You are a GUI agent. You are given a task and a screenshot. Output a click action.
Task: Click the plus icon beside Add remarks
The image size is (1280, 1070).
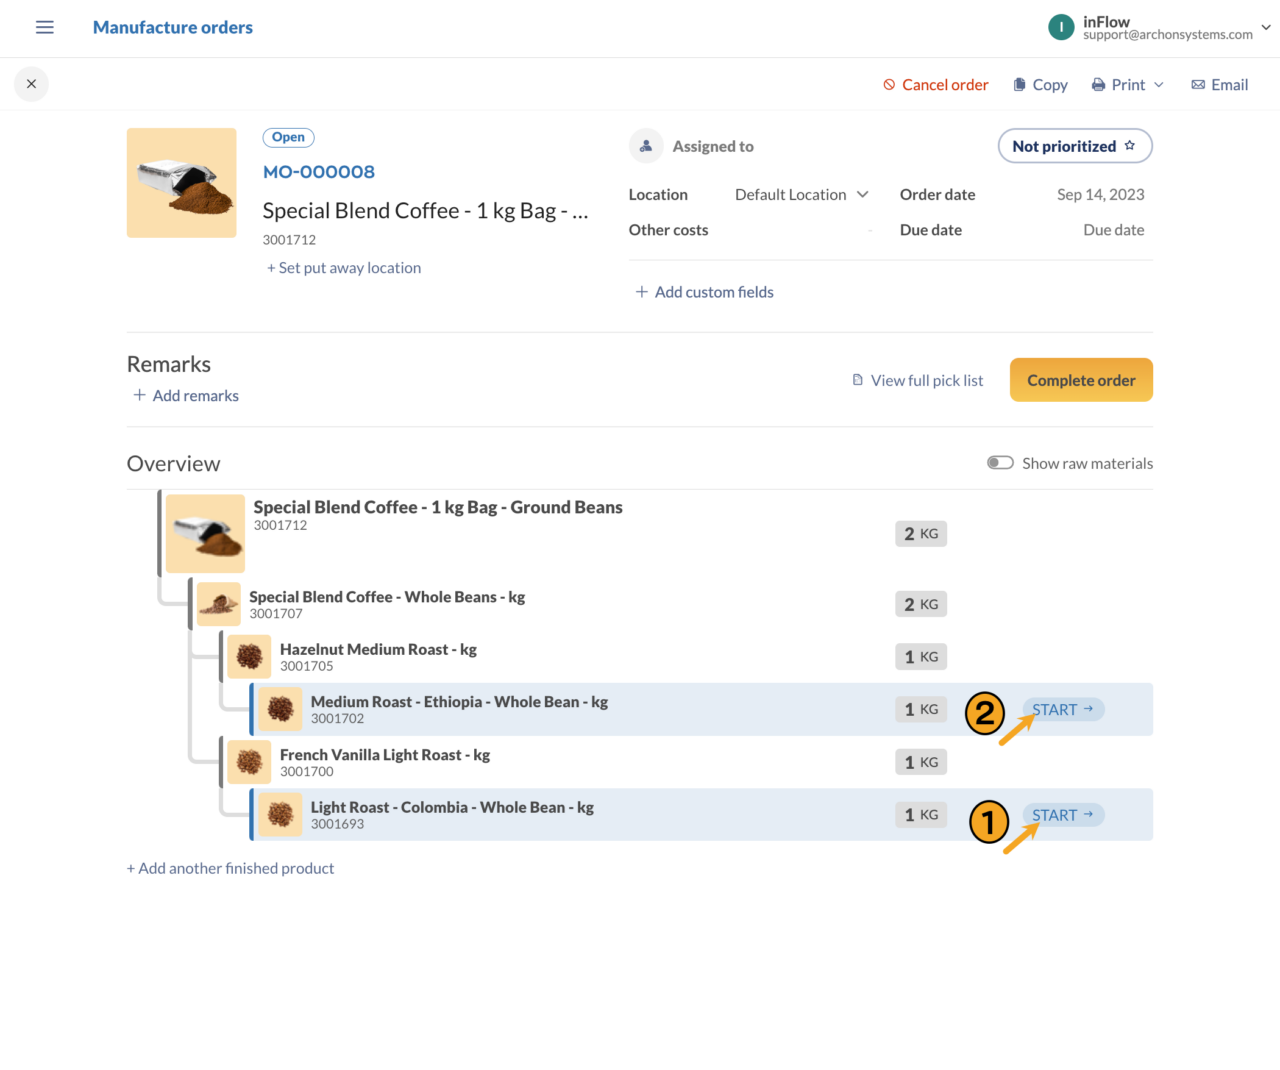(x=140, y=395)
